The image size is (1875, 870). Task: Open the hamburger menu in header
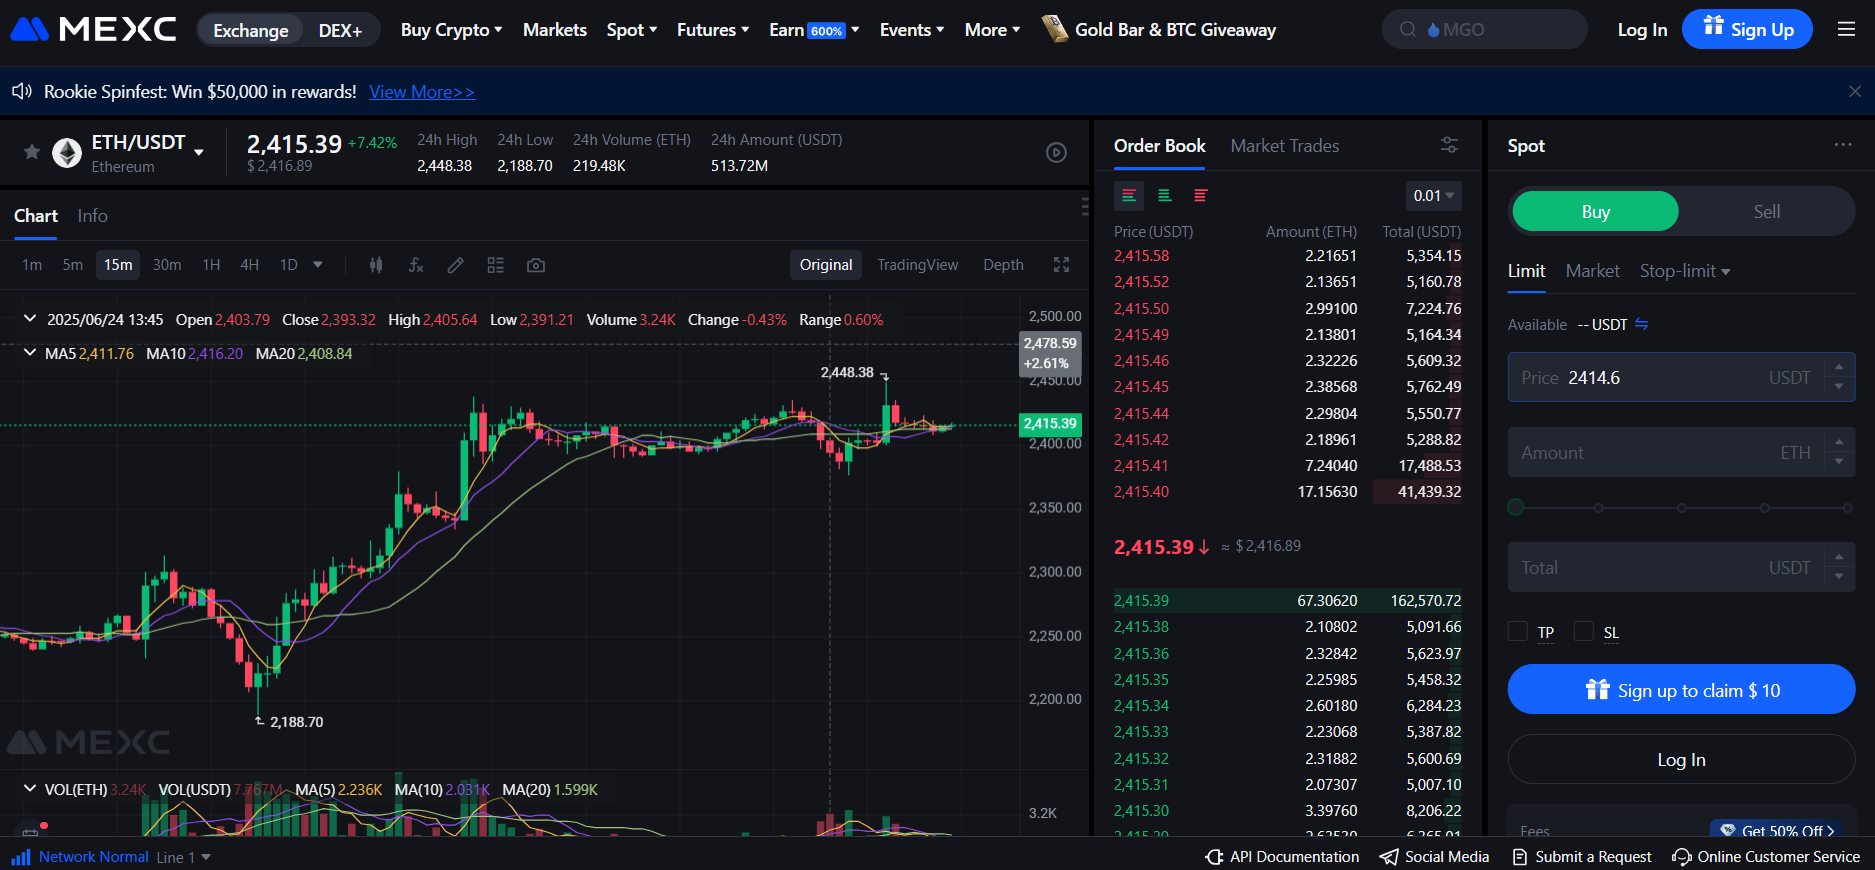(x=1846, y=29)
